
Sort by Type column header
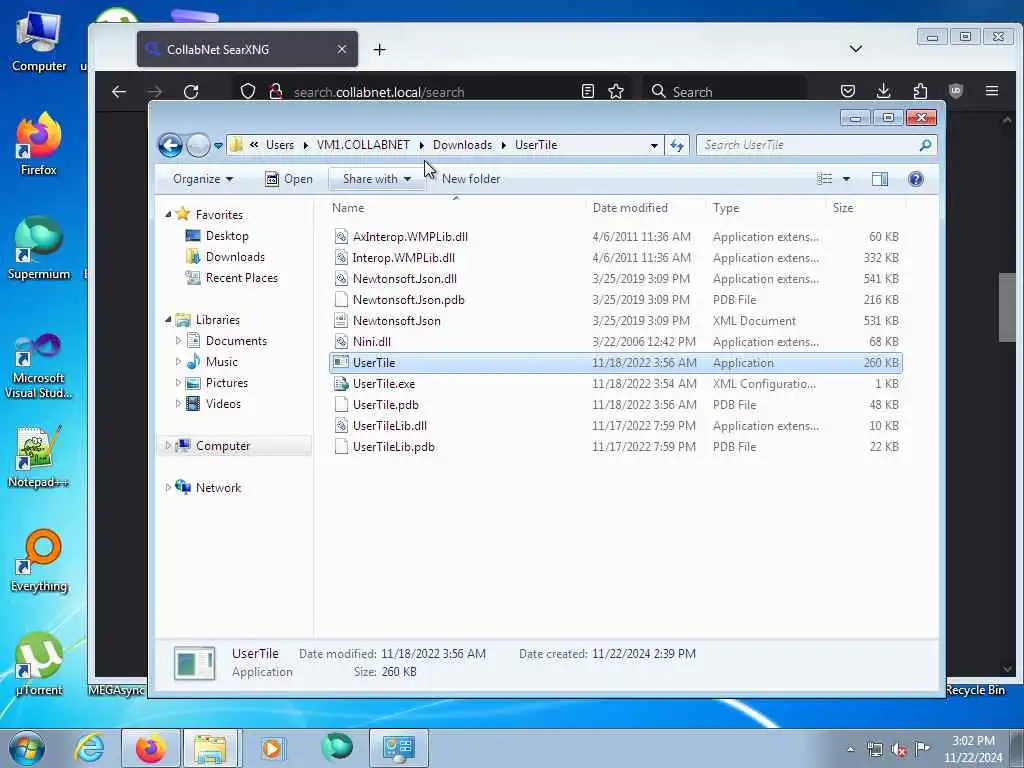tap(765, 208)
